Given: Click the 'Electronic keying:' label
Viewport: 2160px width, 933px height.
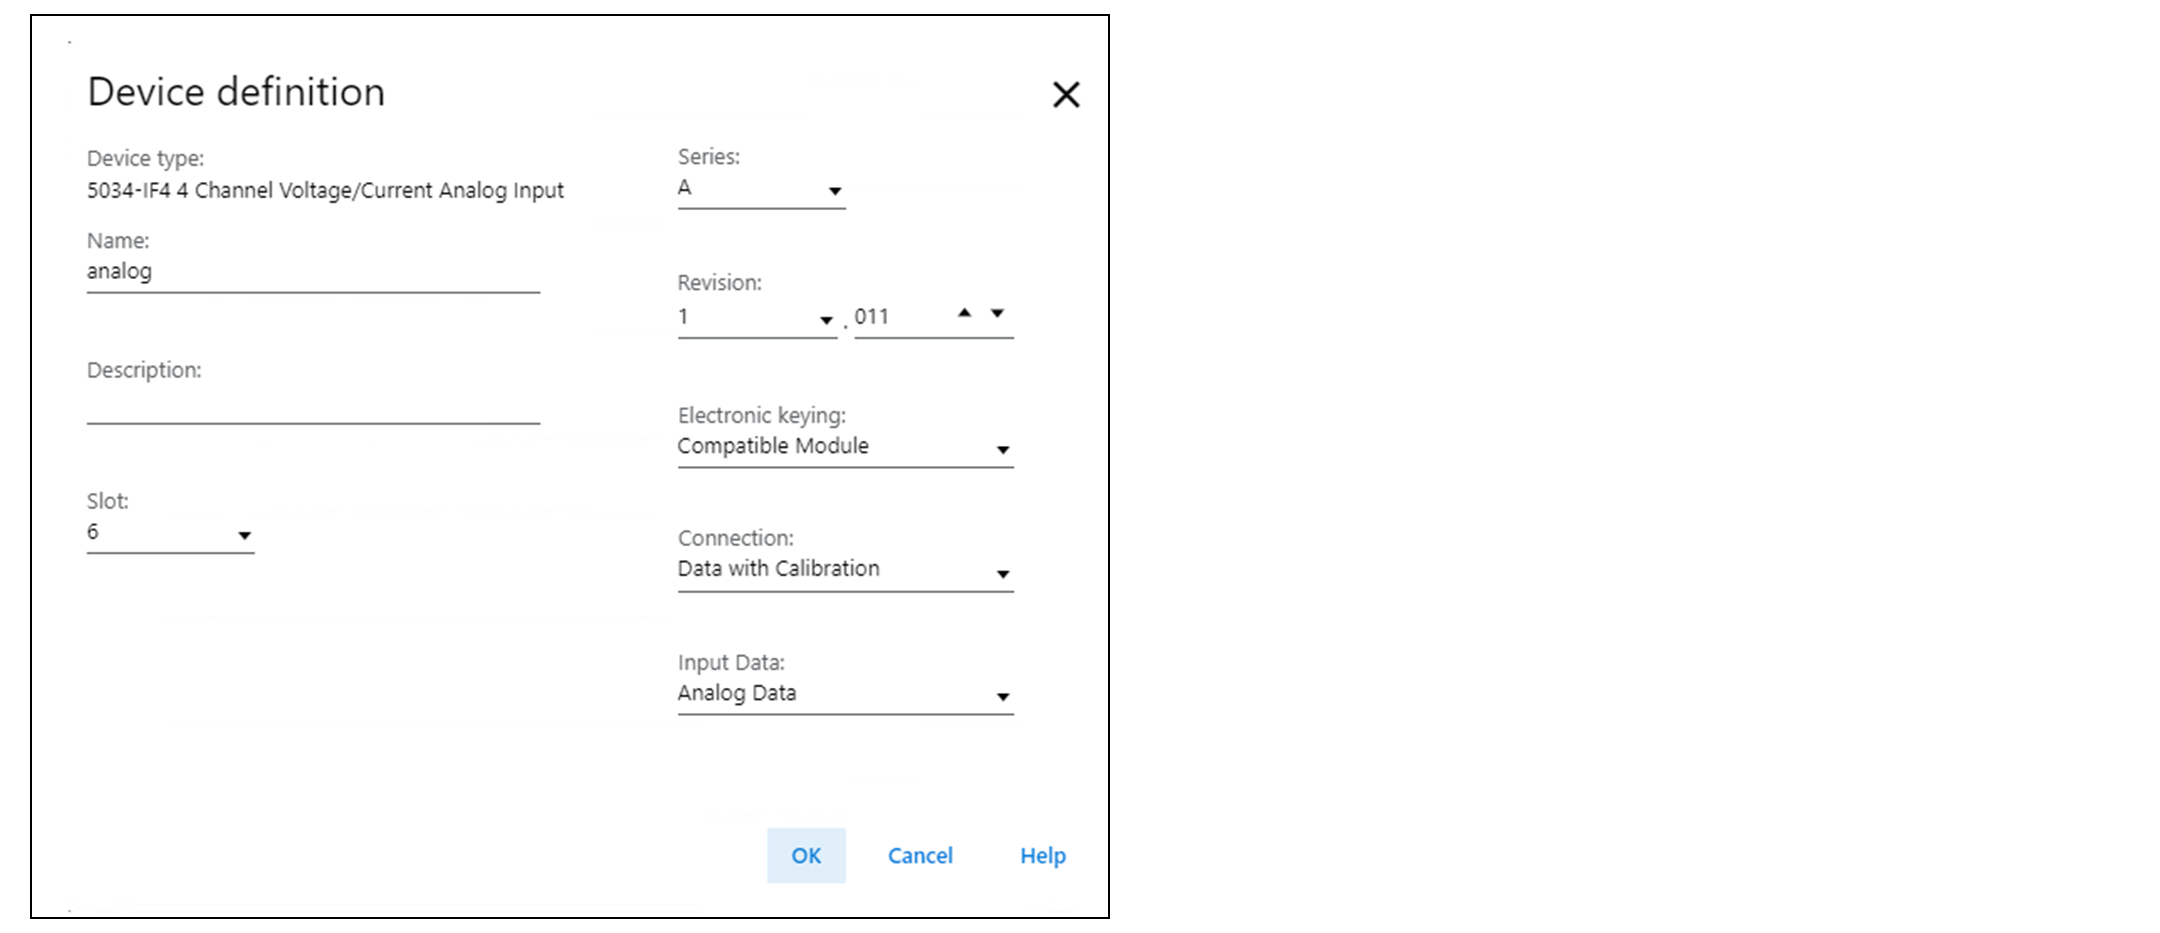Looking at the screenshot, I should 761,415.
